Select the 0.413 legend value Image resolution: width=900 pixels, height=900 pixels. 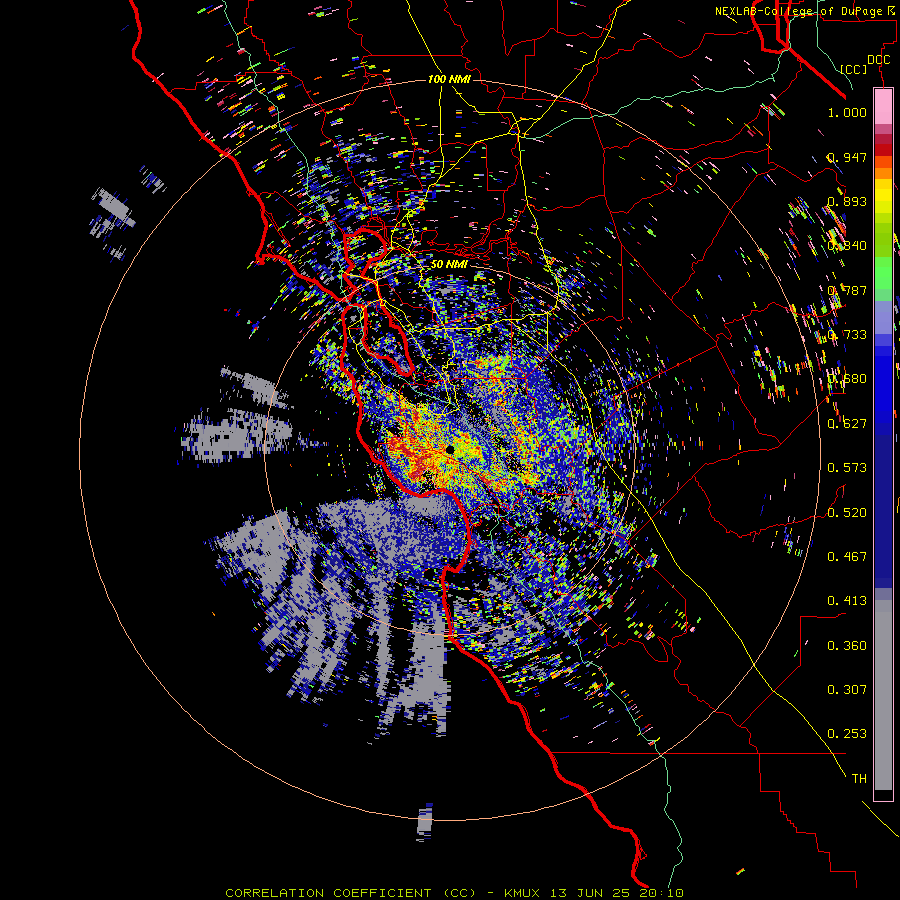click(x=847, y=601)
